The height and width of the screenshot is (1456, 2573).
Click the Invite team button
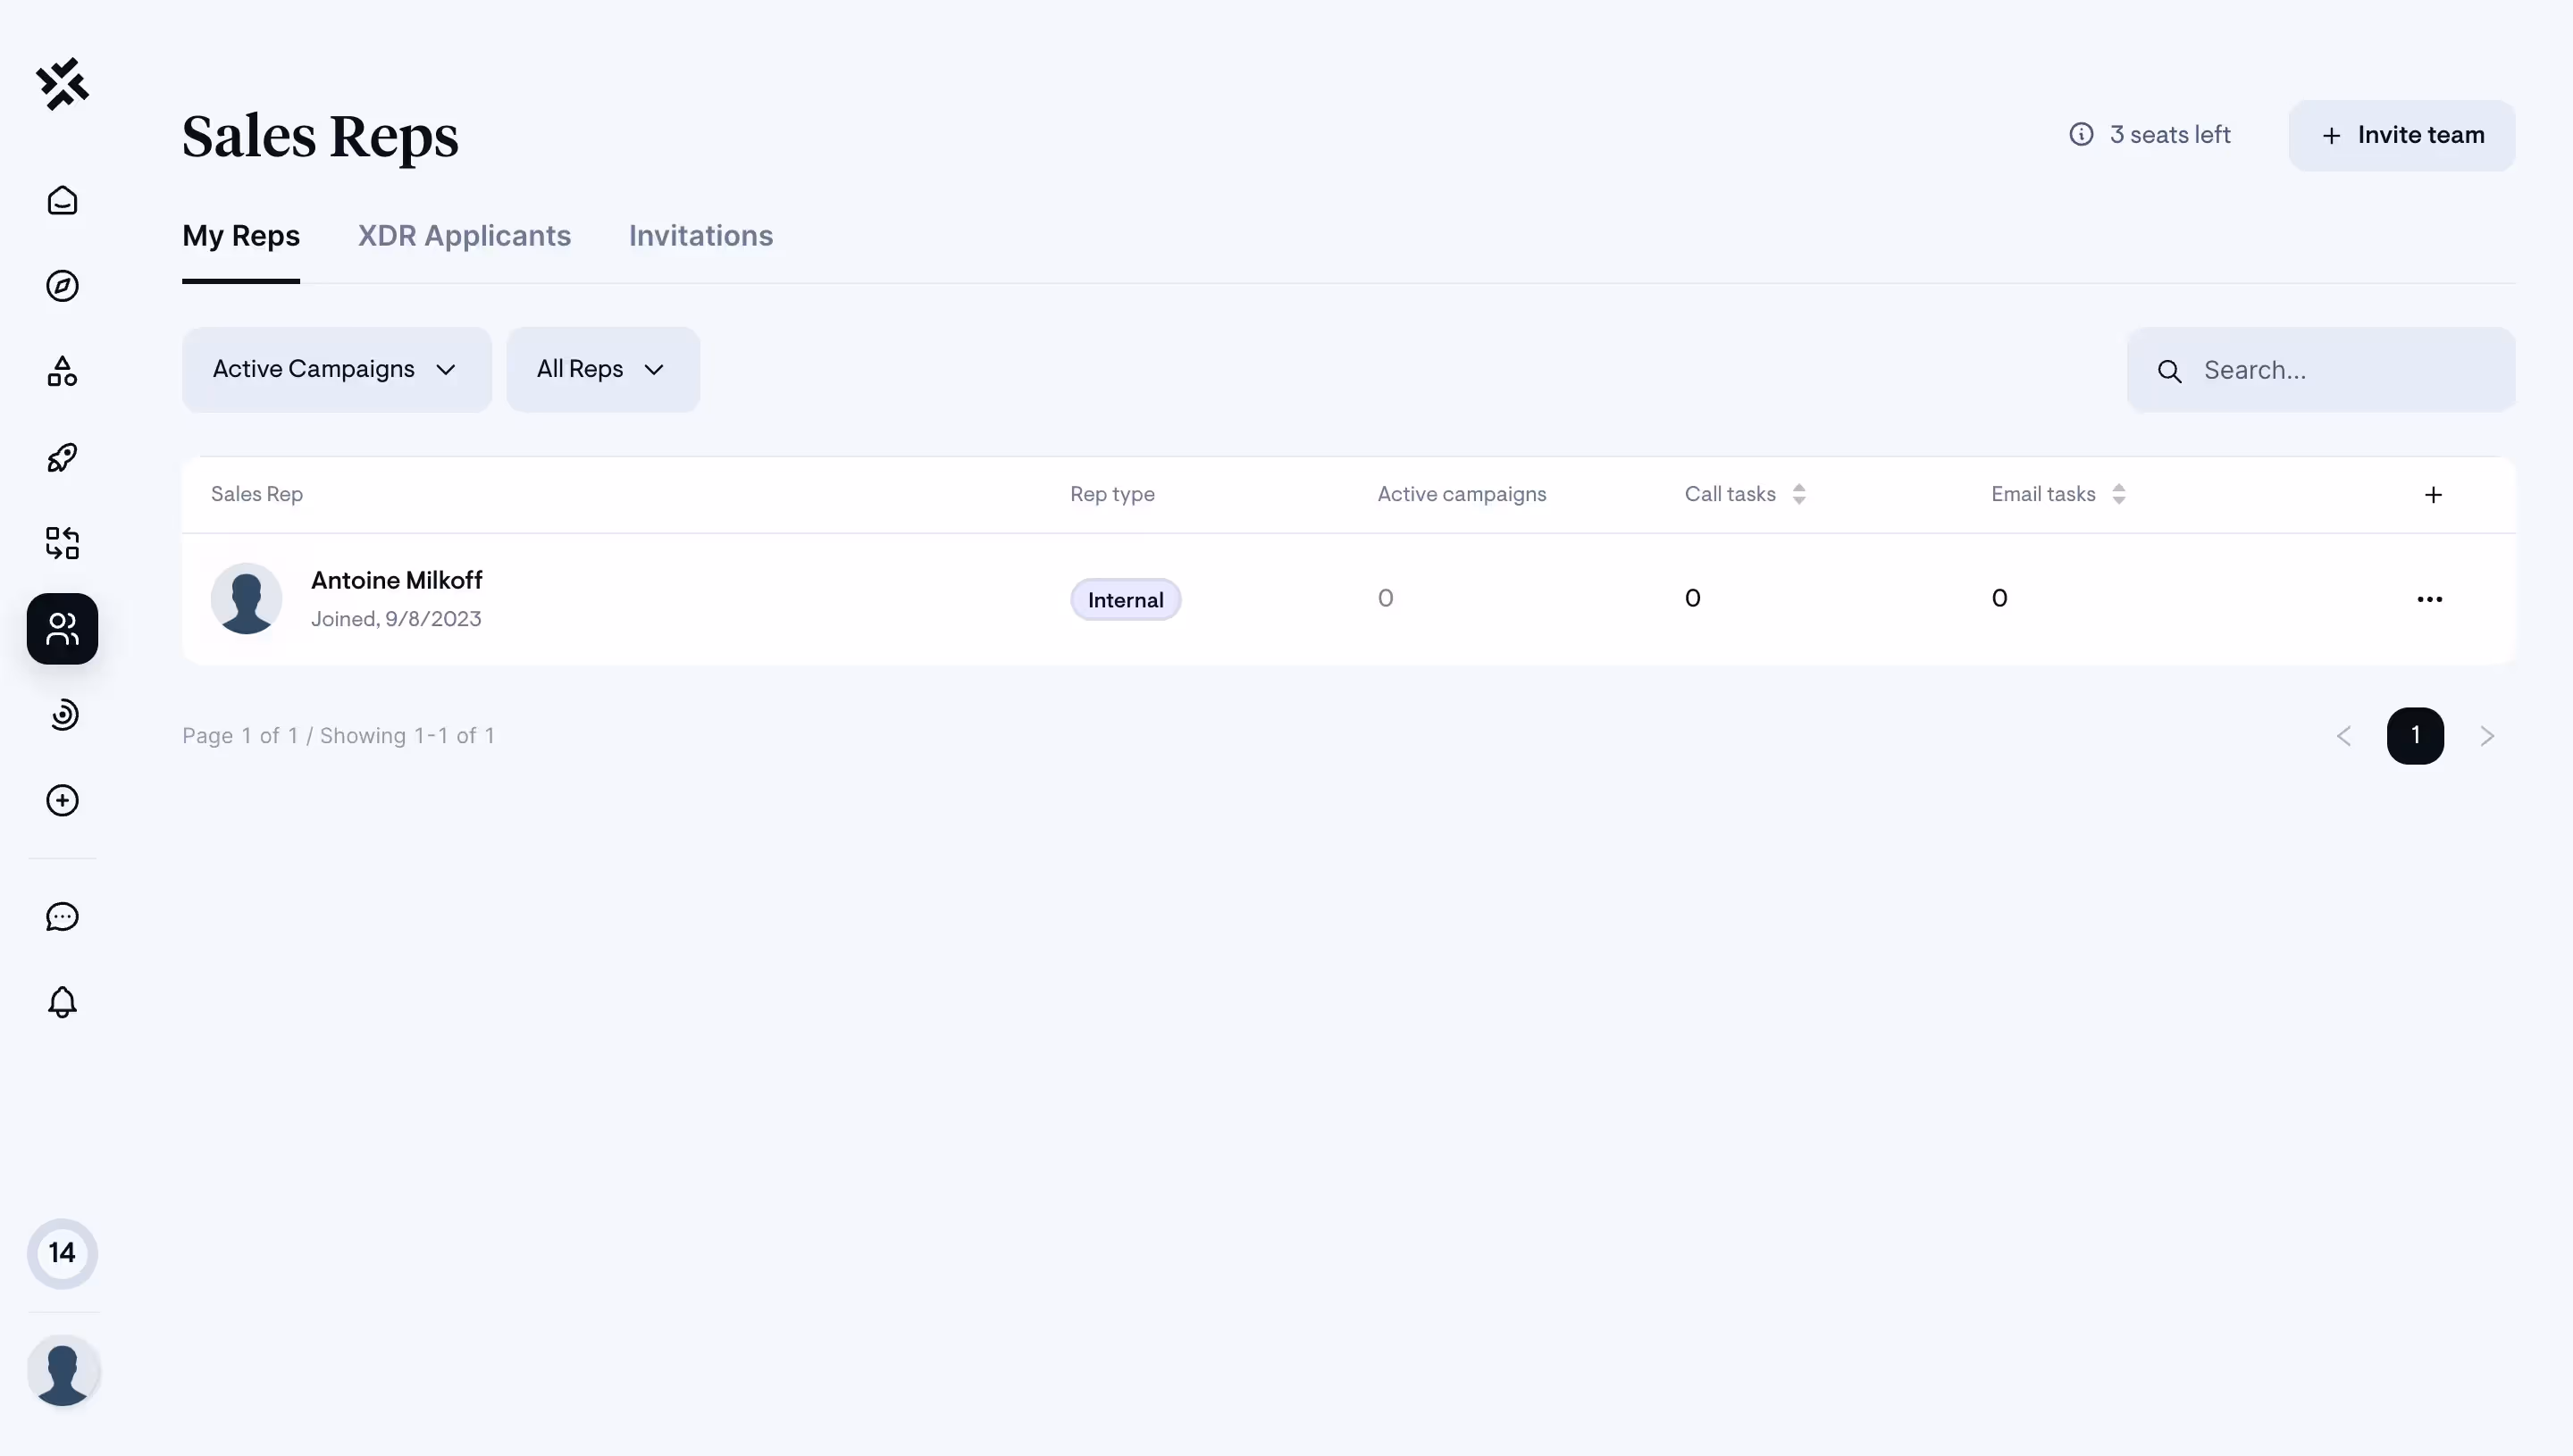coord(2402,136)
